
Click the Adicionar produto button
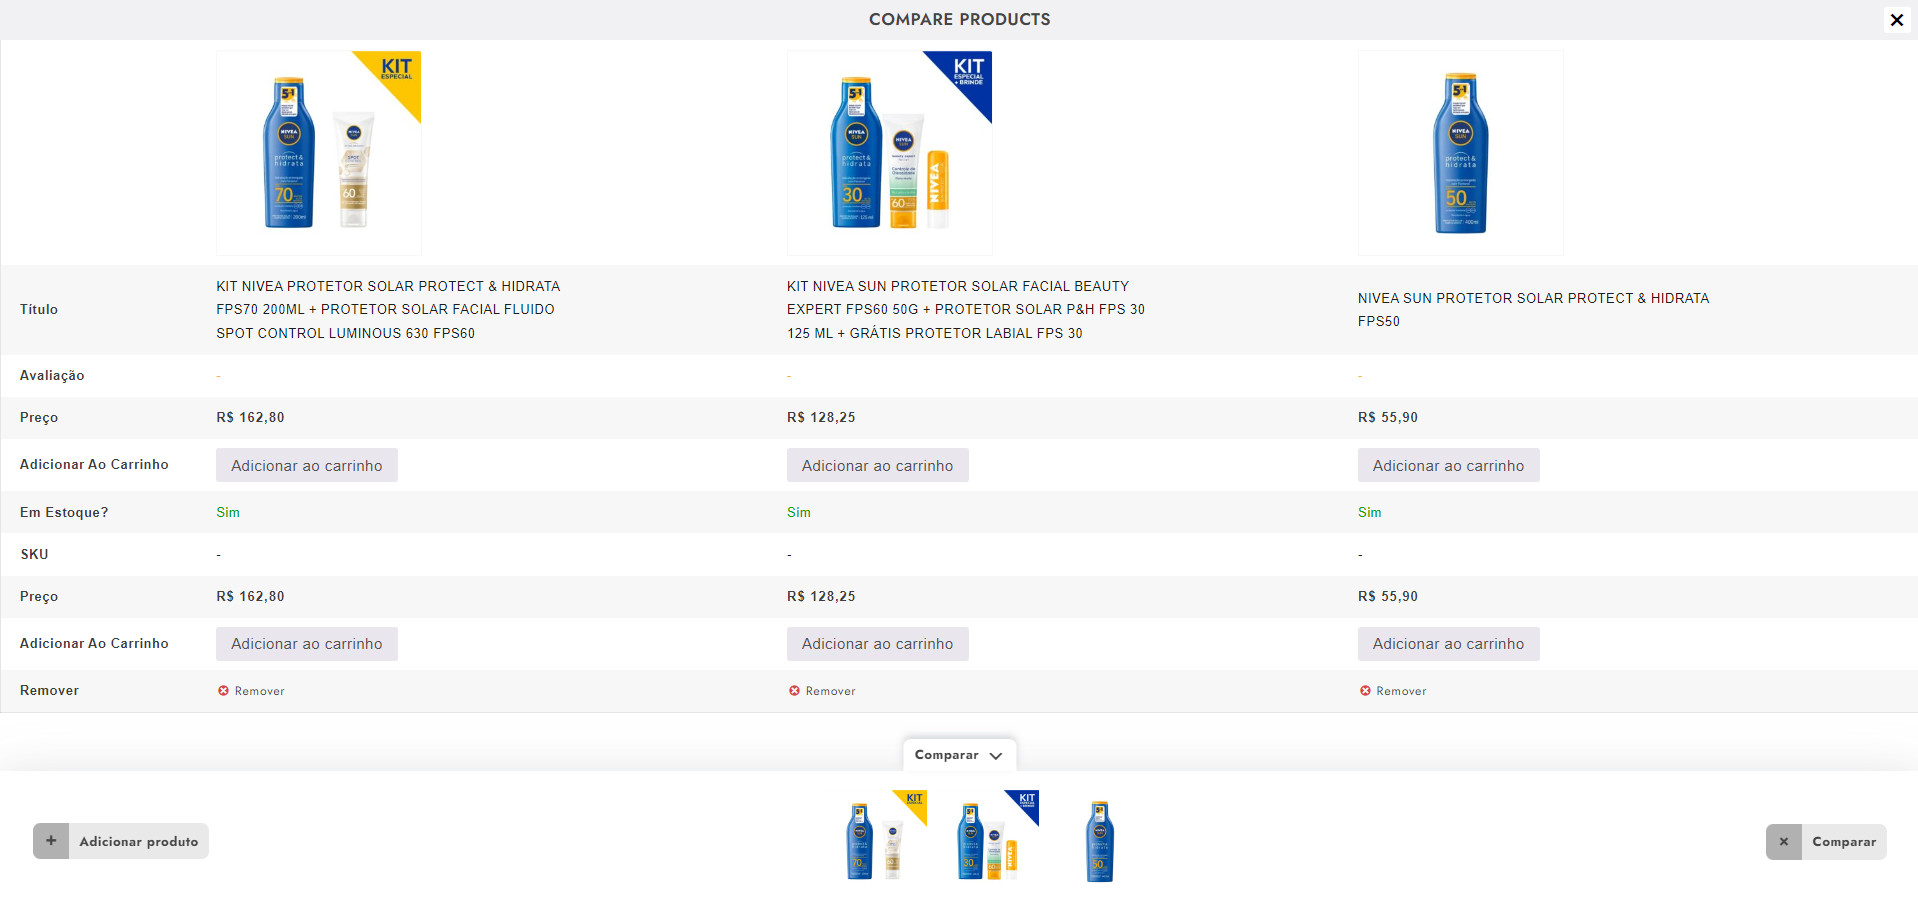138,842
